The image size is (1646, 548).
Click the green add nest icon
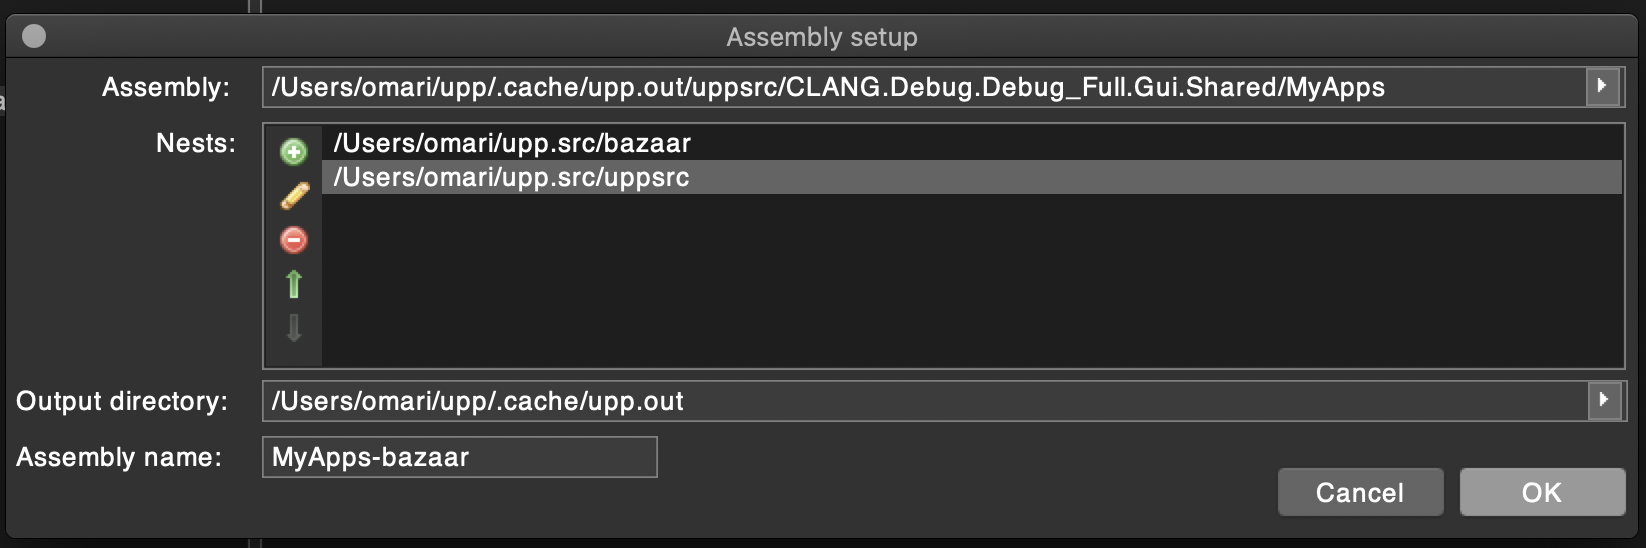(293, 152)
